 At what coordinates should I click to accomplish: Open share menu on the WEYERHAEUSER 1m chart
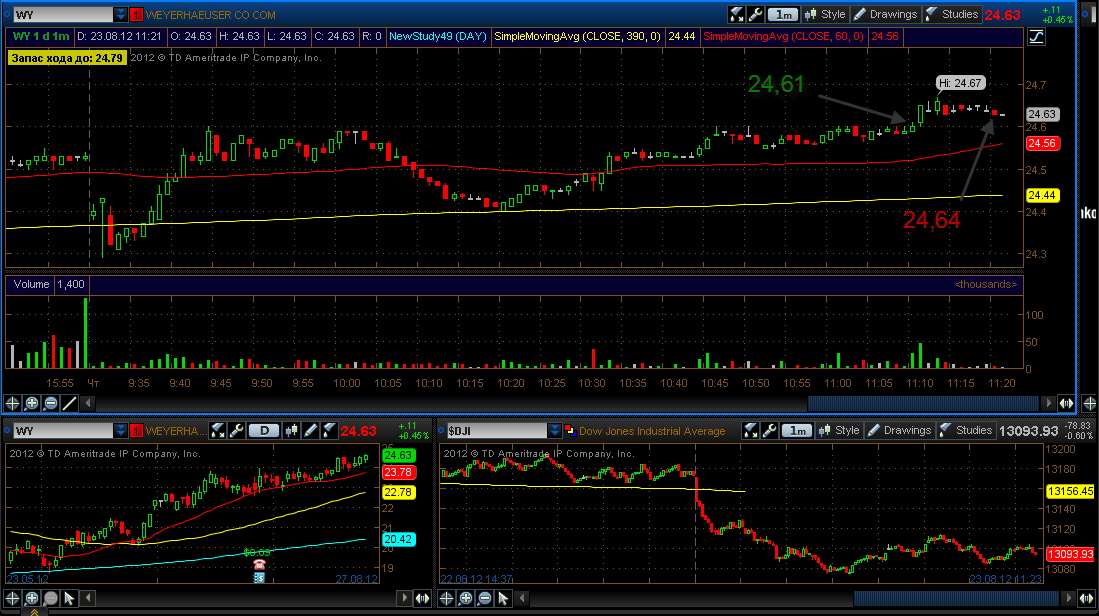tap(736, 14)
